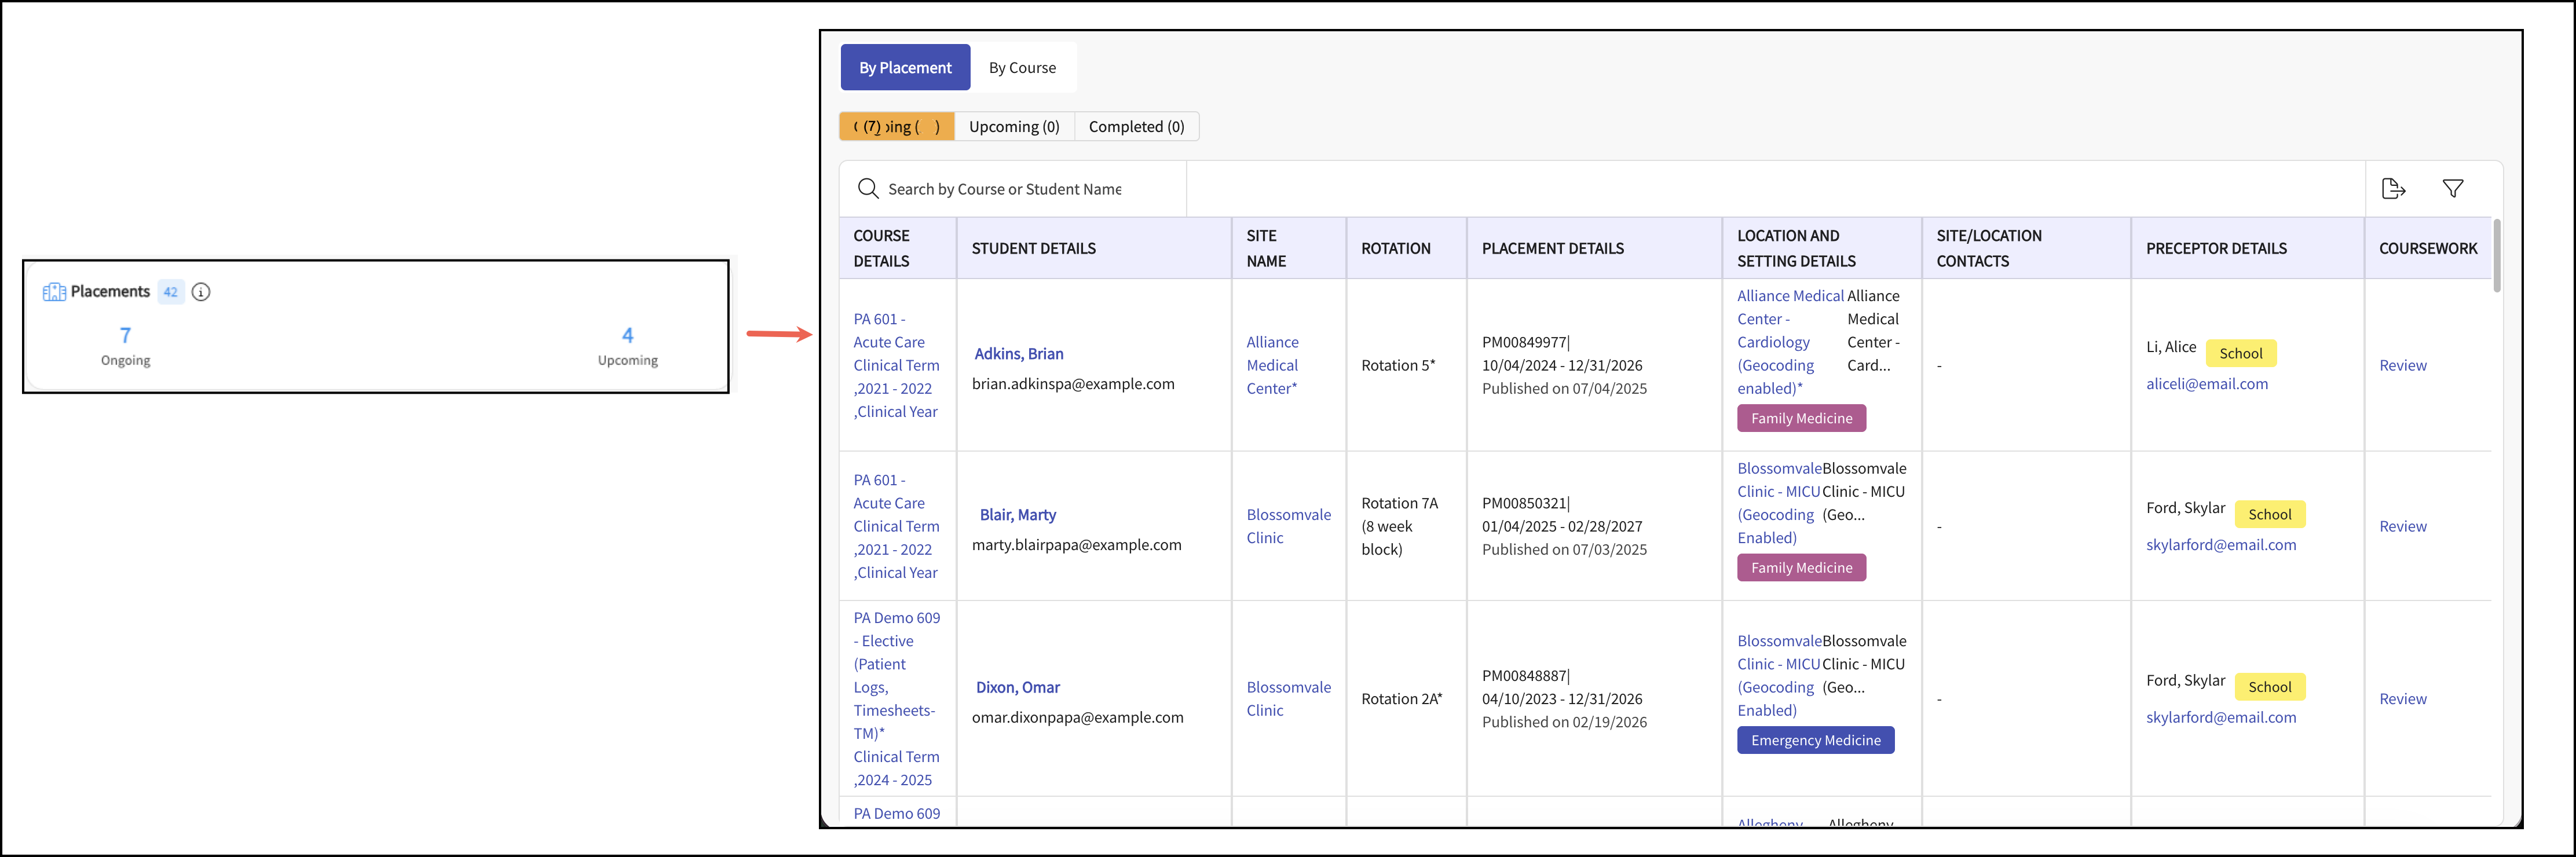Click the 7 Ongoing placements count
The width and height of the screenshot is (2576, 857).
point(125,345)
